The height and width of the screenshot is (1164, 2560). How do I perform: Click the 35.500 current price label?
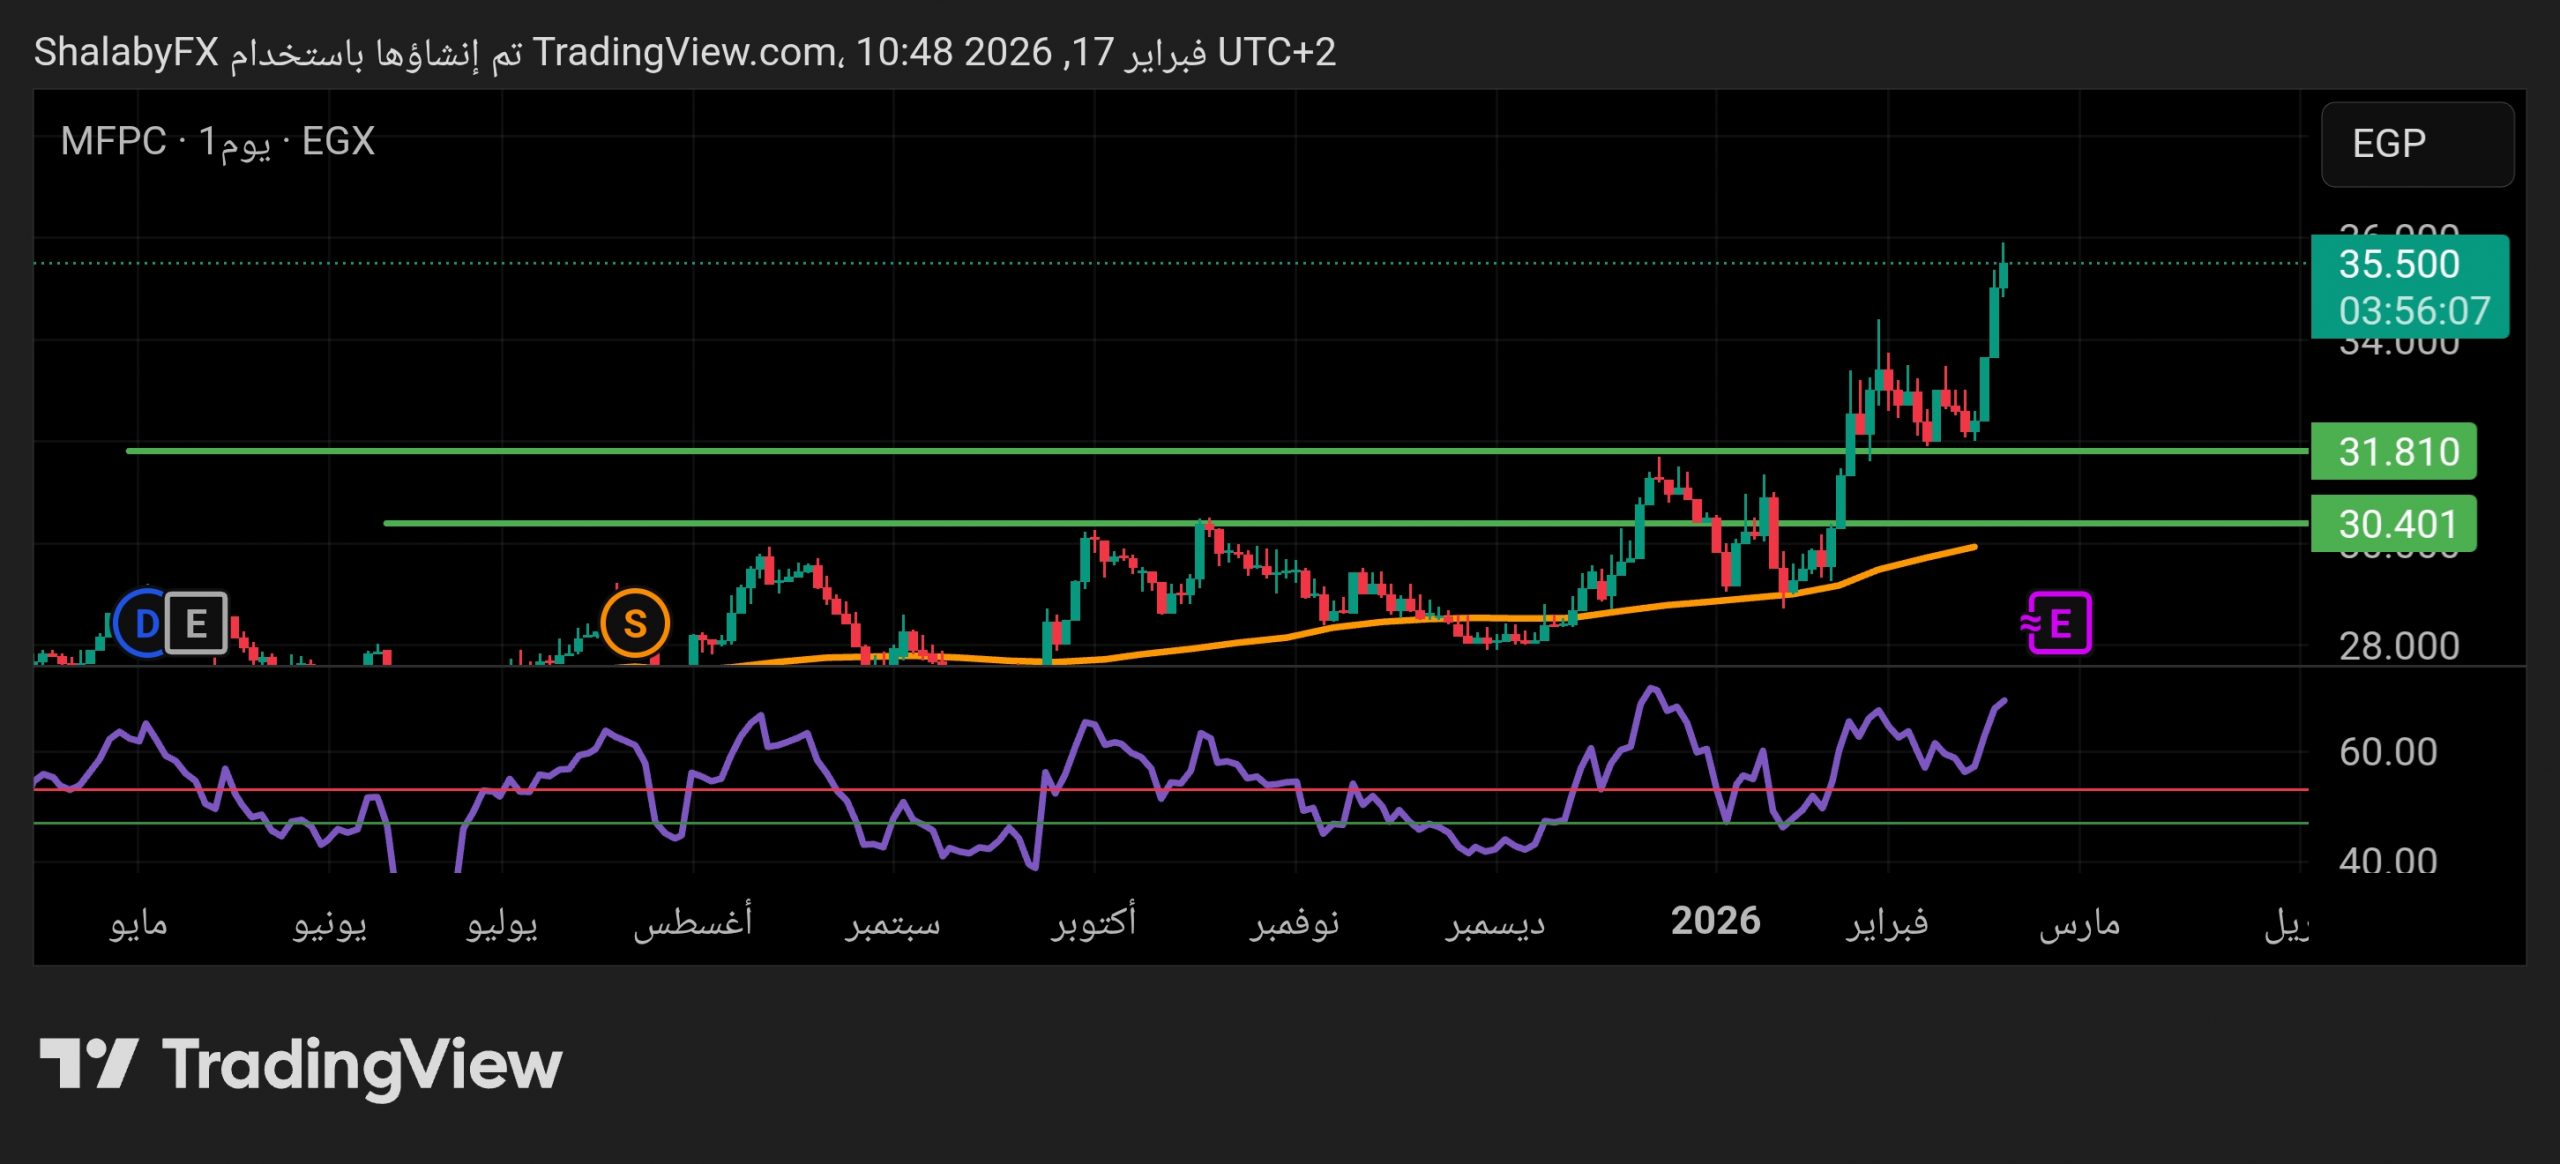pos(2398,265)
